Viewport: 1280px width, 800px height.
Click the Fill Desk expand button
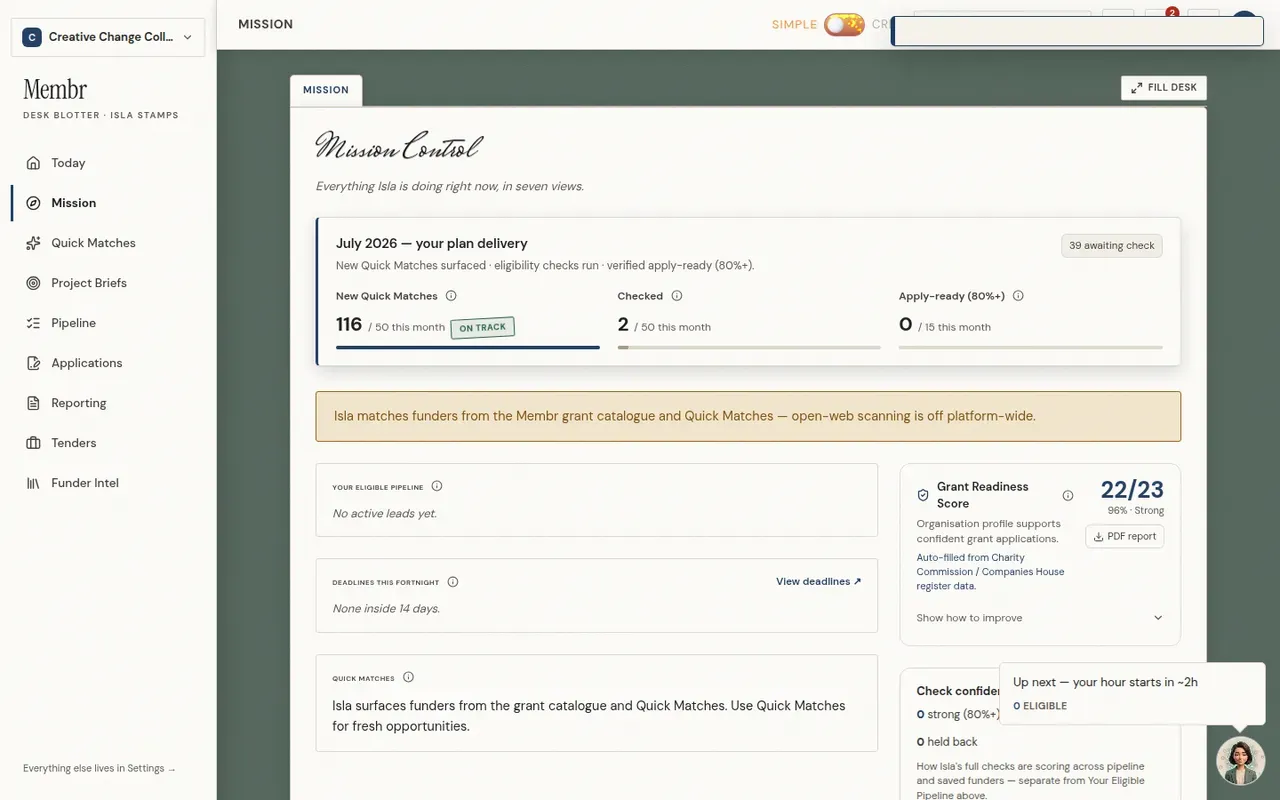click(x=1164, y=88)
